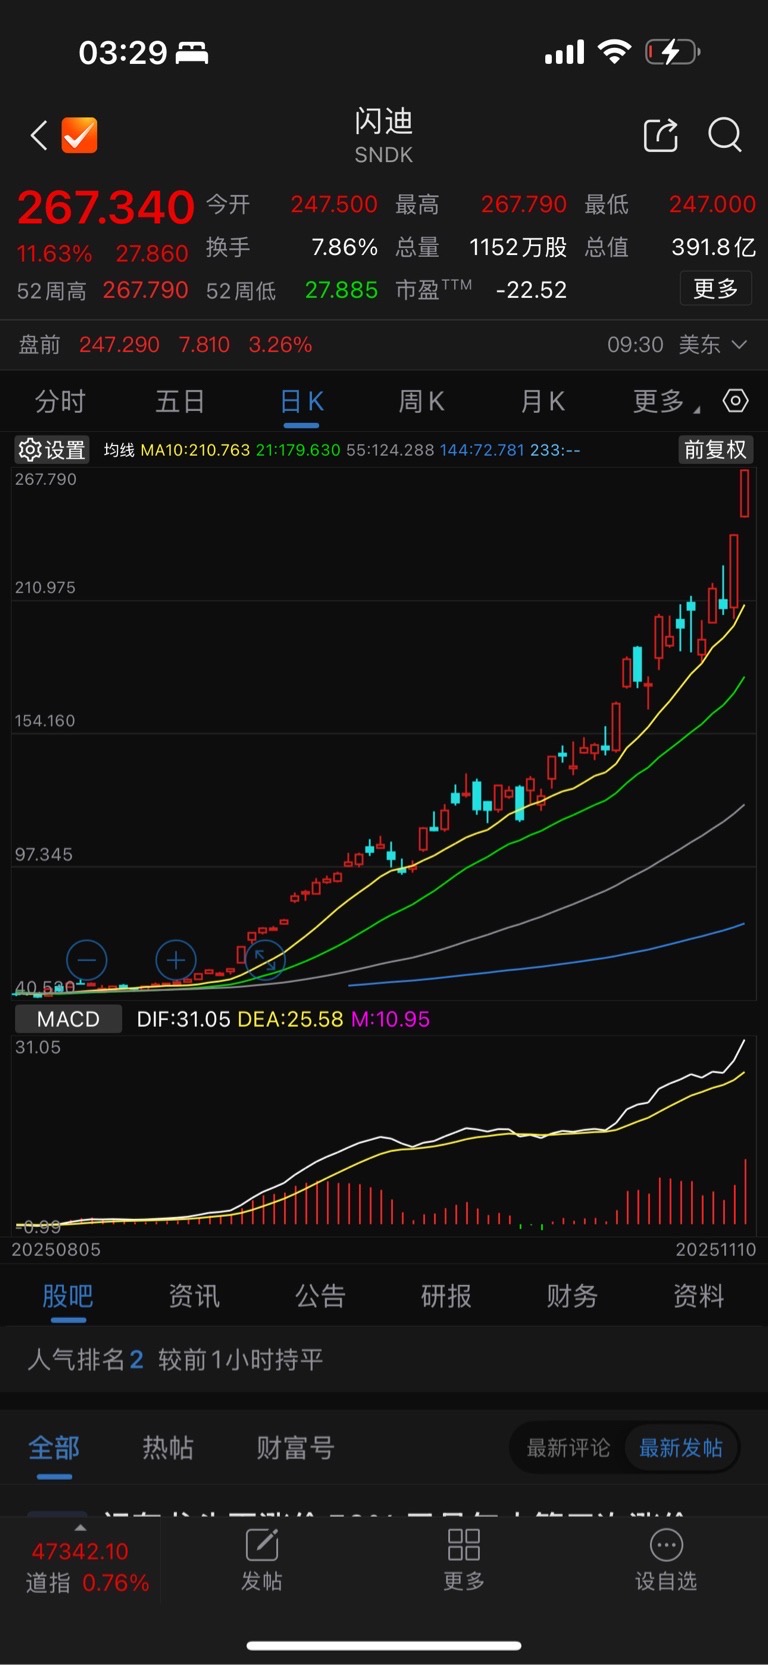Open the 更多 chart period dropdown
Viewport: 768px width, 1665px height.
(667, 402)
